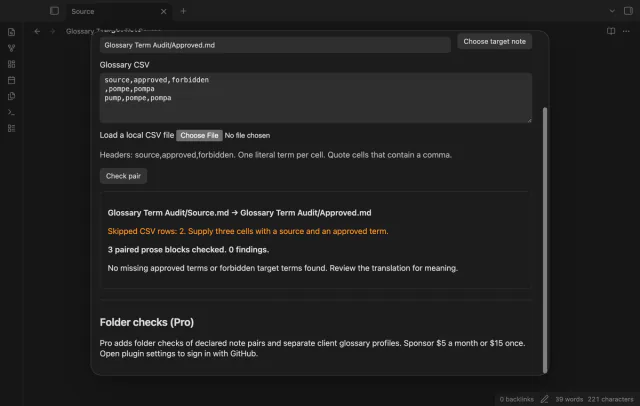Click the Glossary CSV label
The width and height of the screenshot is (640, 406).
pos(124,65)
